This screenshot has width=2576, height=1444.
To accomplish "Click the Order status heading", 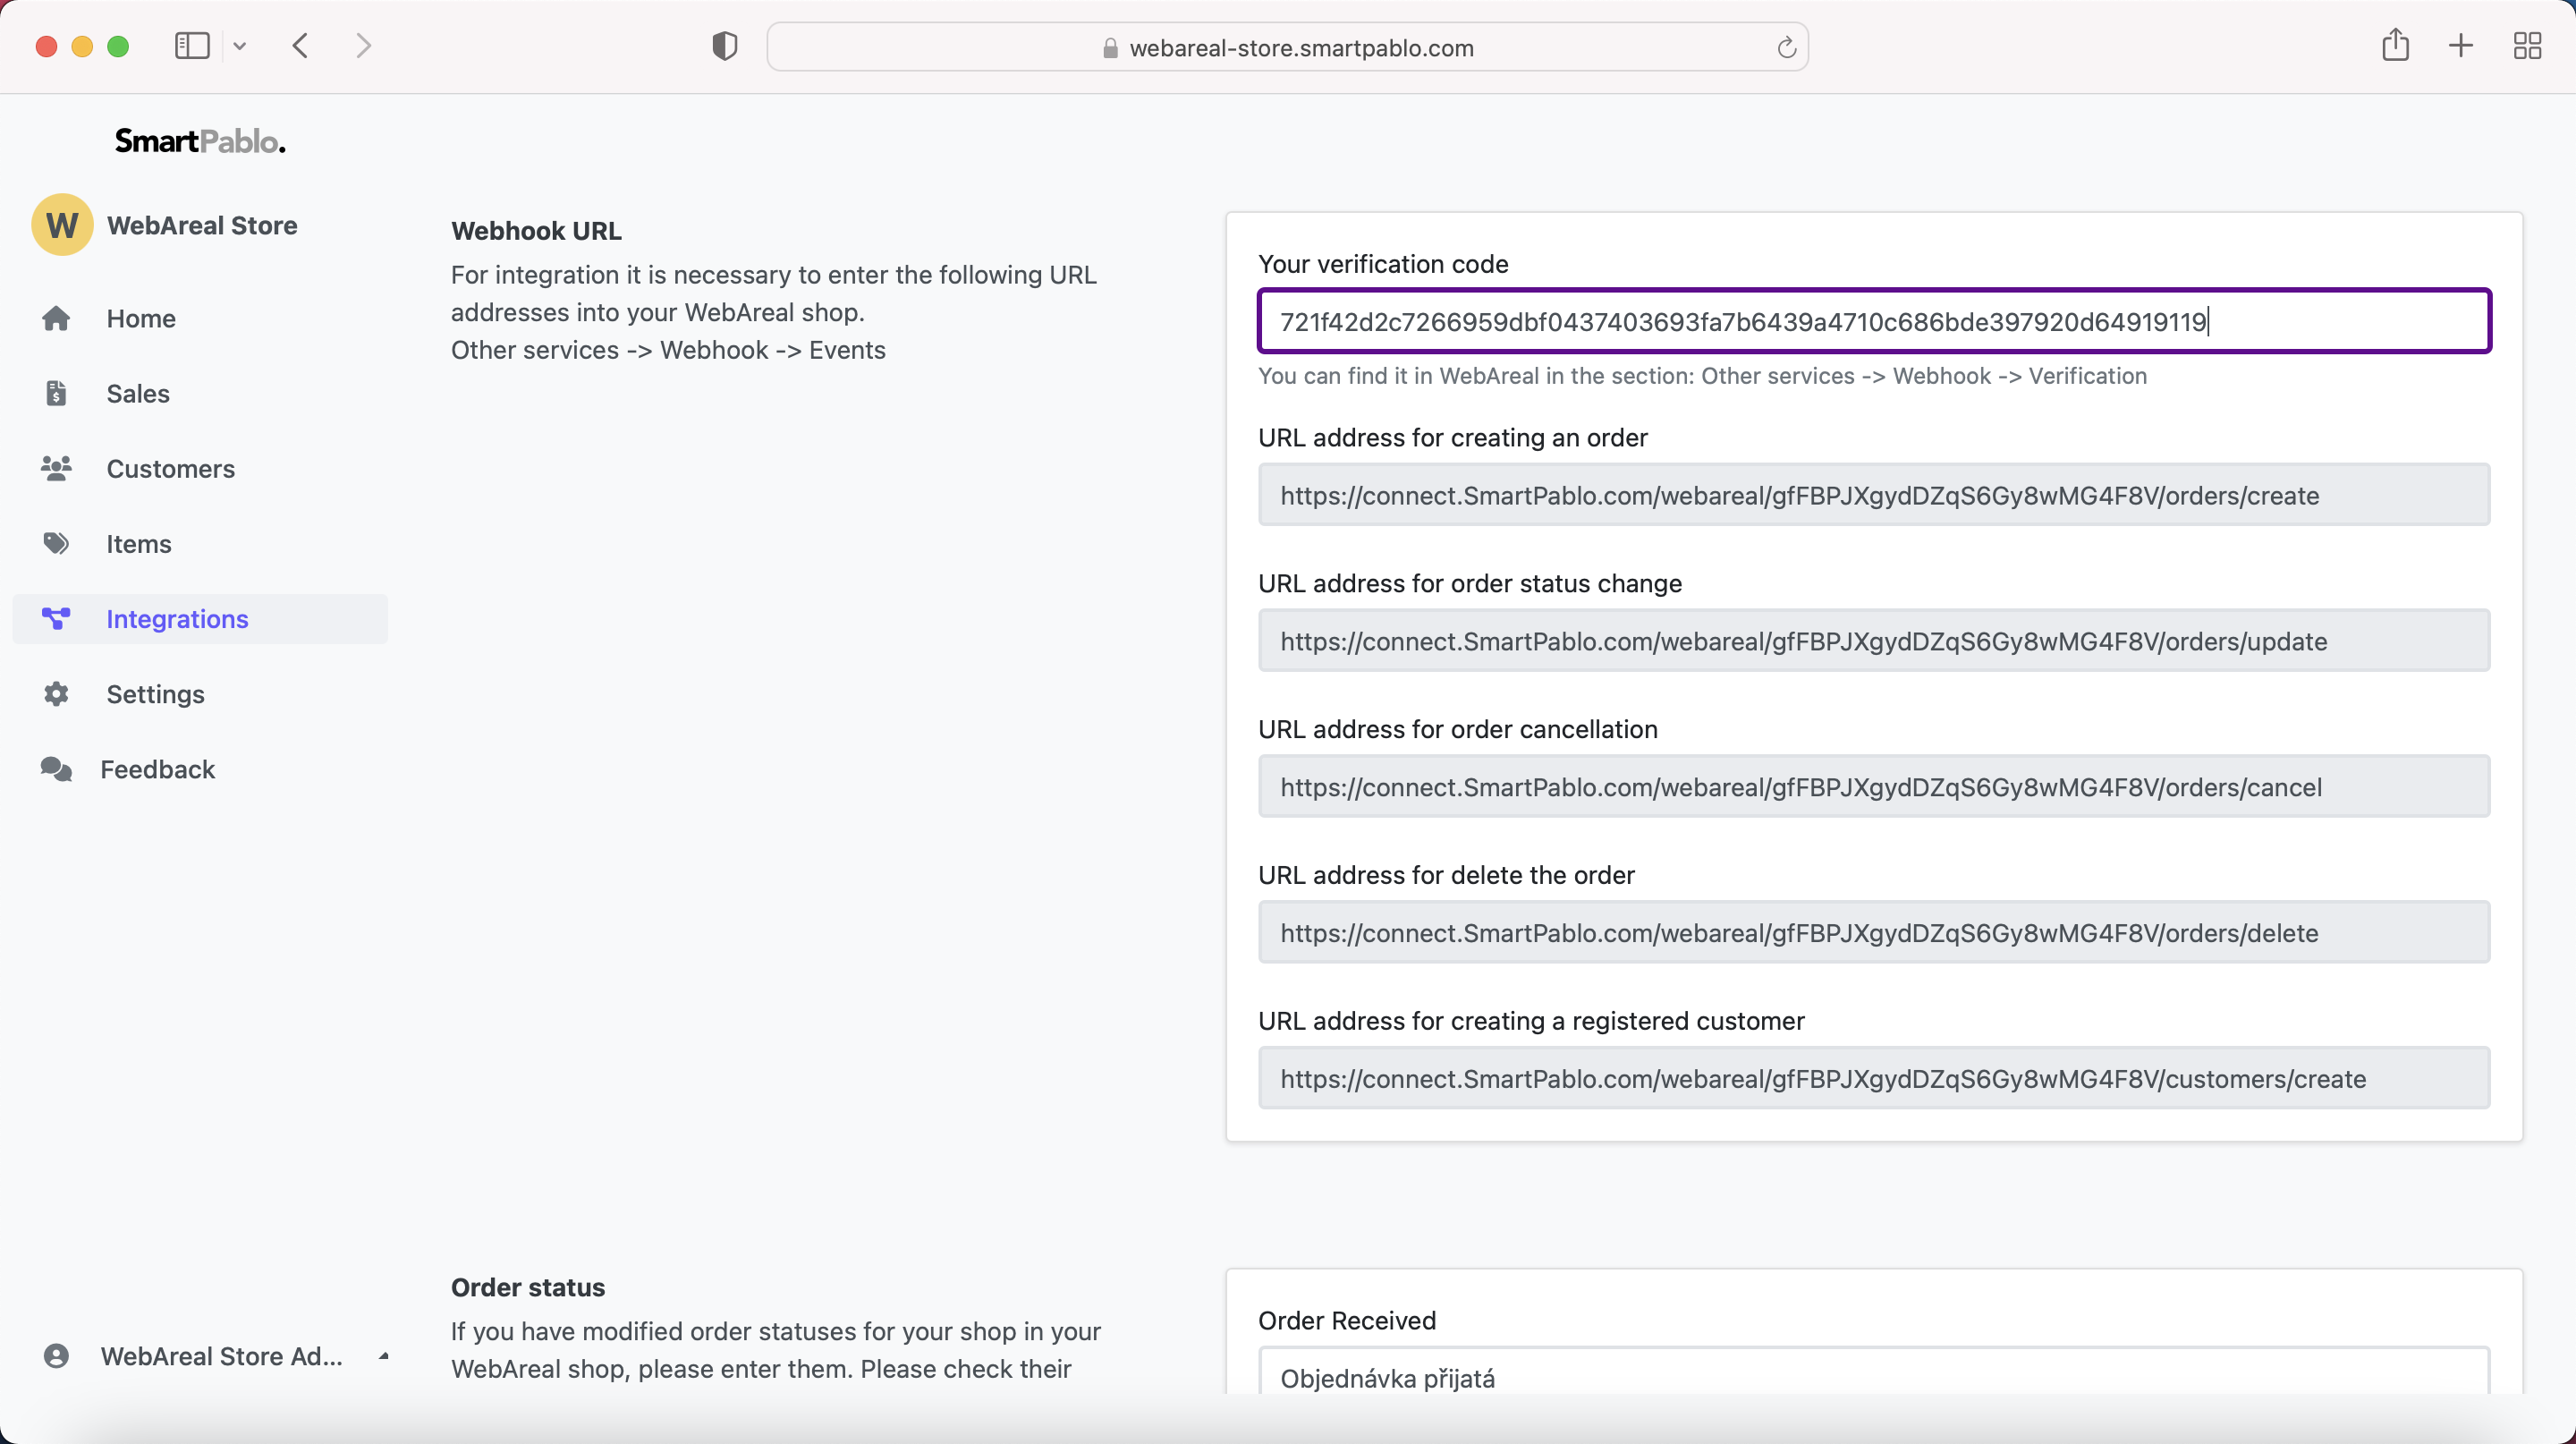I will tap(528, 1287).
